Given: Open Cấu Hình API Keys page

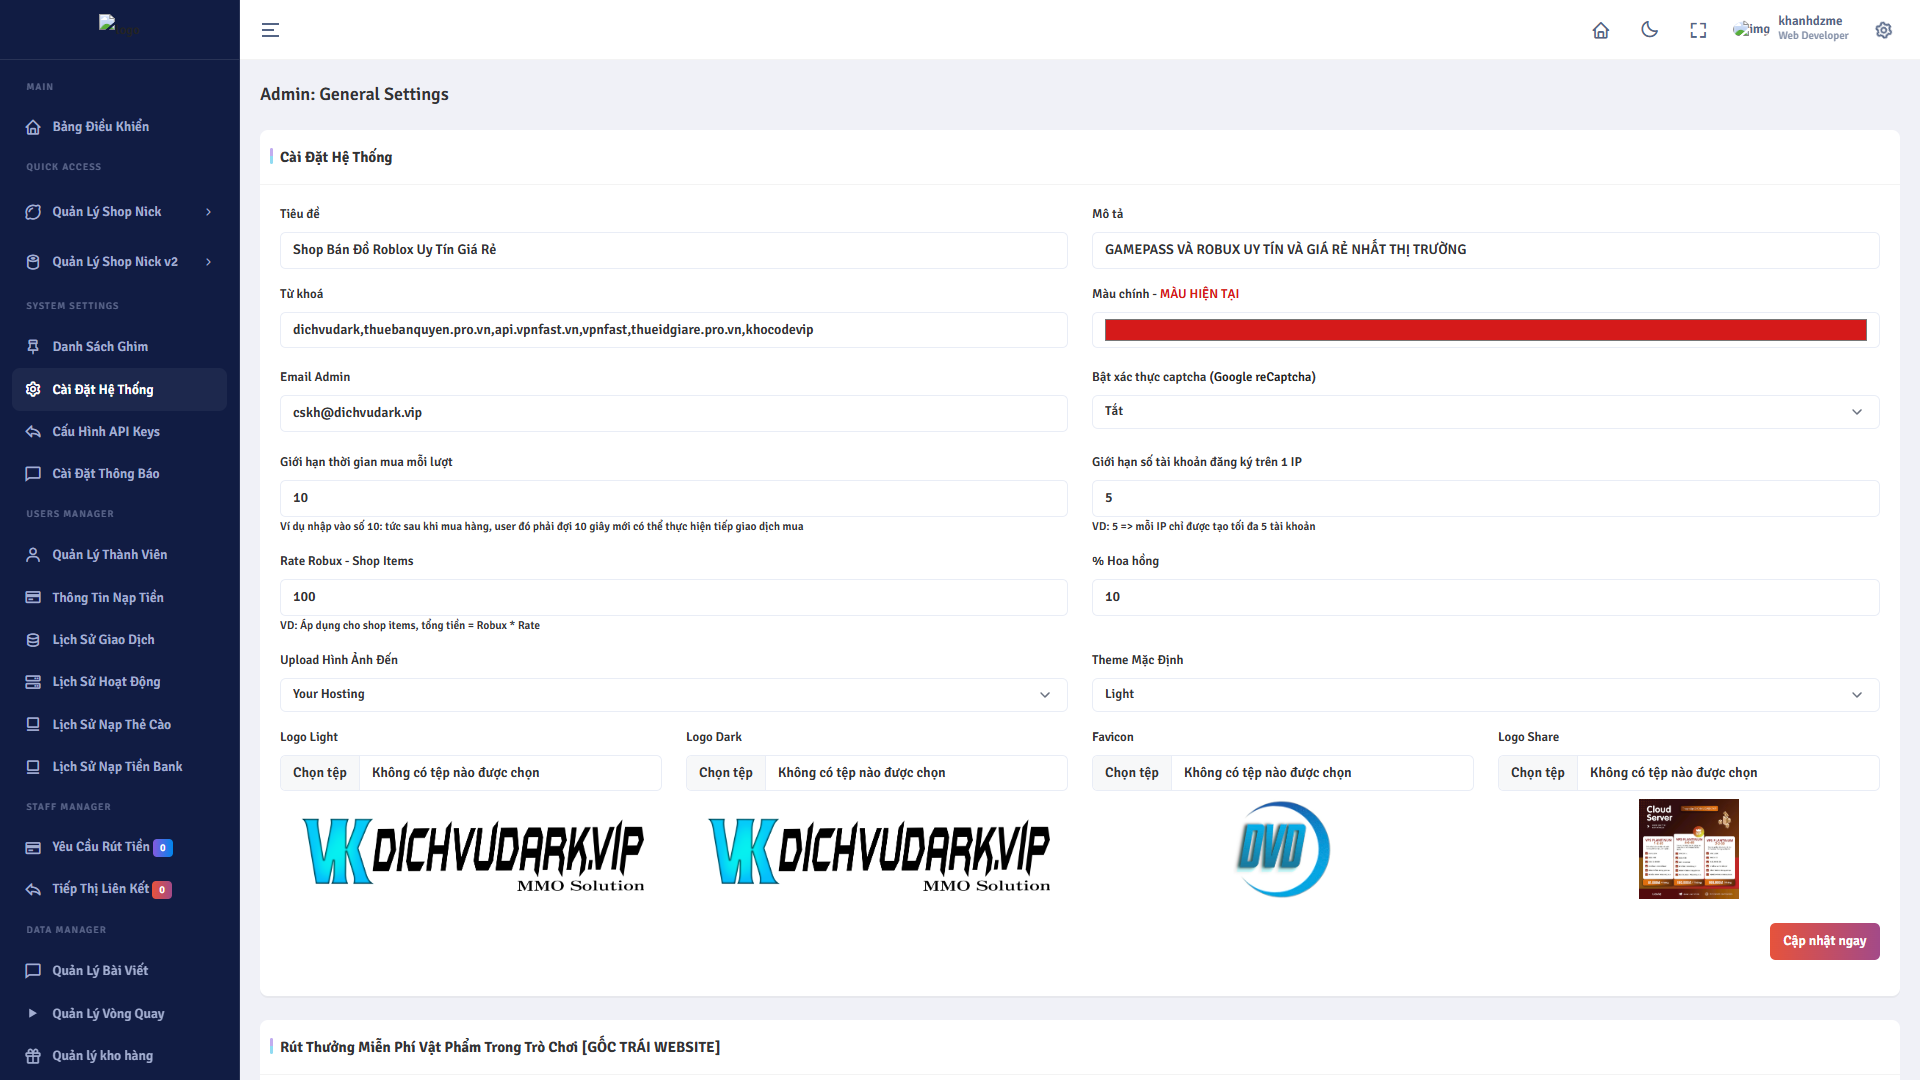Looking at the screenshot, I should coord(106,432).
